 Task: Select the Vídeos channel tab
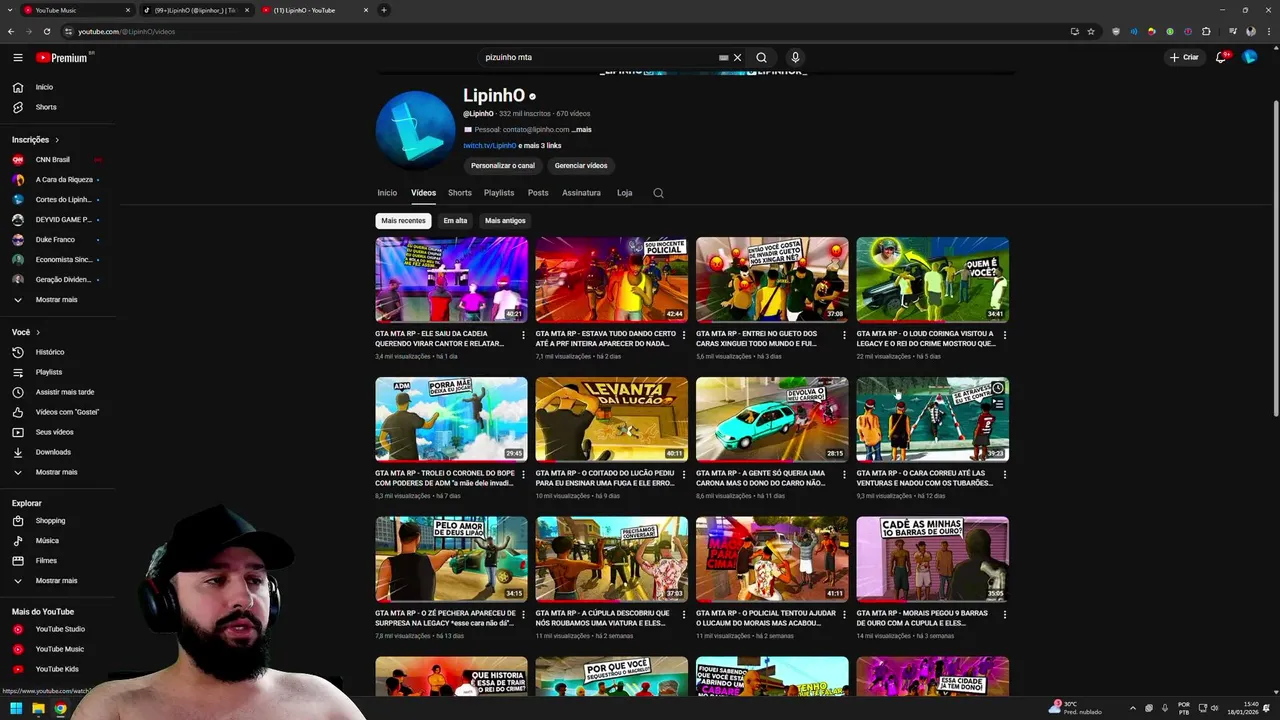click(423, 193)
